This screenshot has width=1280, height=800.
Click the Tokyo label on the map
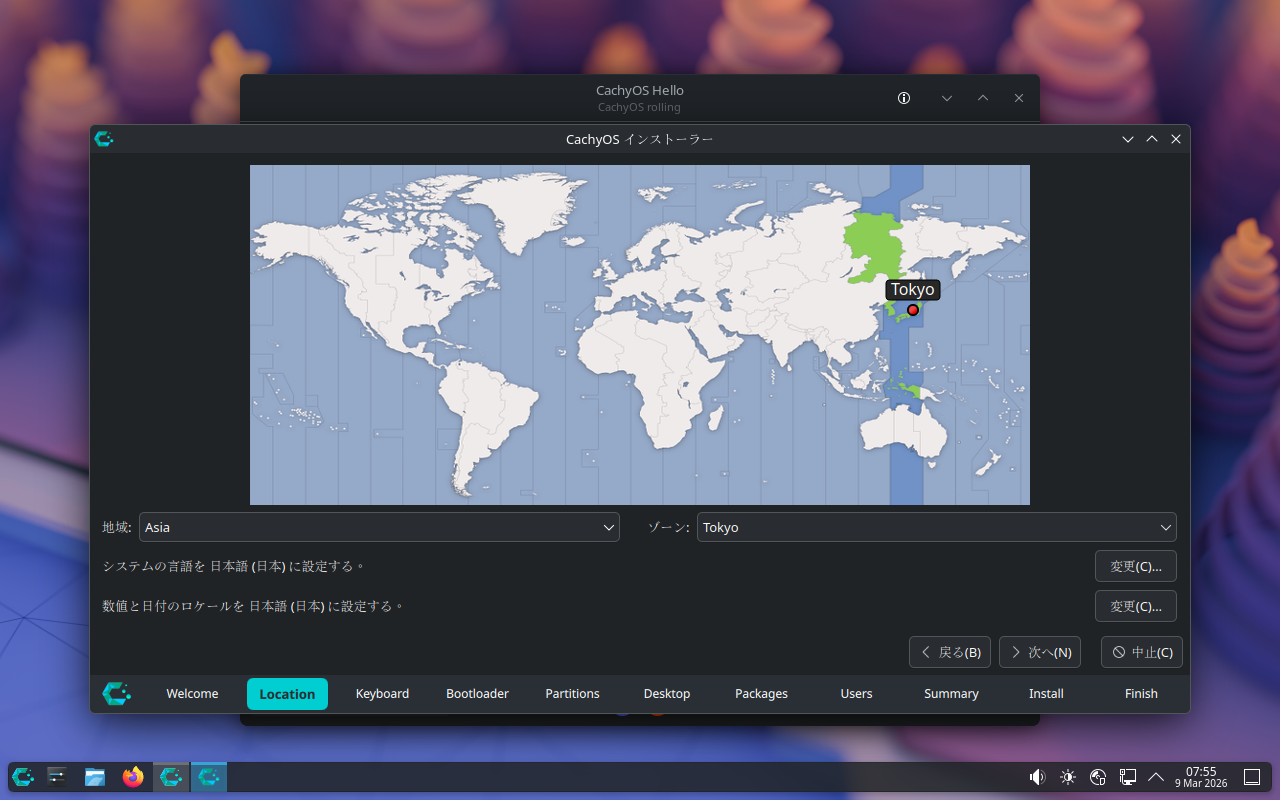(x=913, y=290)
